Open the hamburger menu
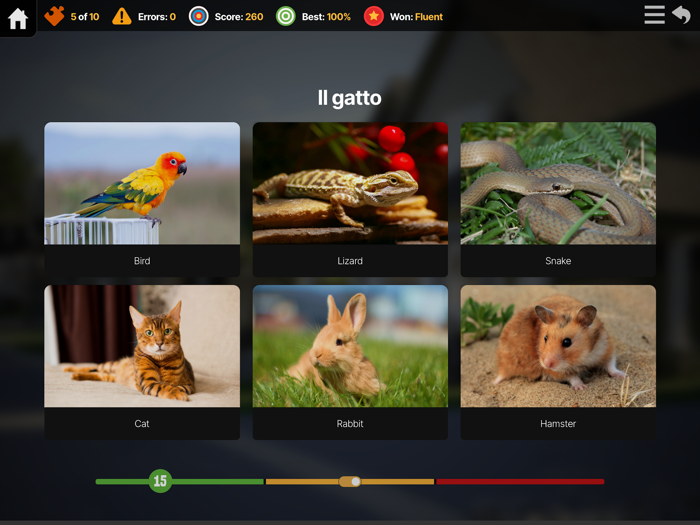The height and width of the screenshot is (525, 700). [x=654, y=15]
